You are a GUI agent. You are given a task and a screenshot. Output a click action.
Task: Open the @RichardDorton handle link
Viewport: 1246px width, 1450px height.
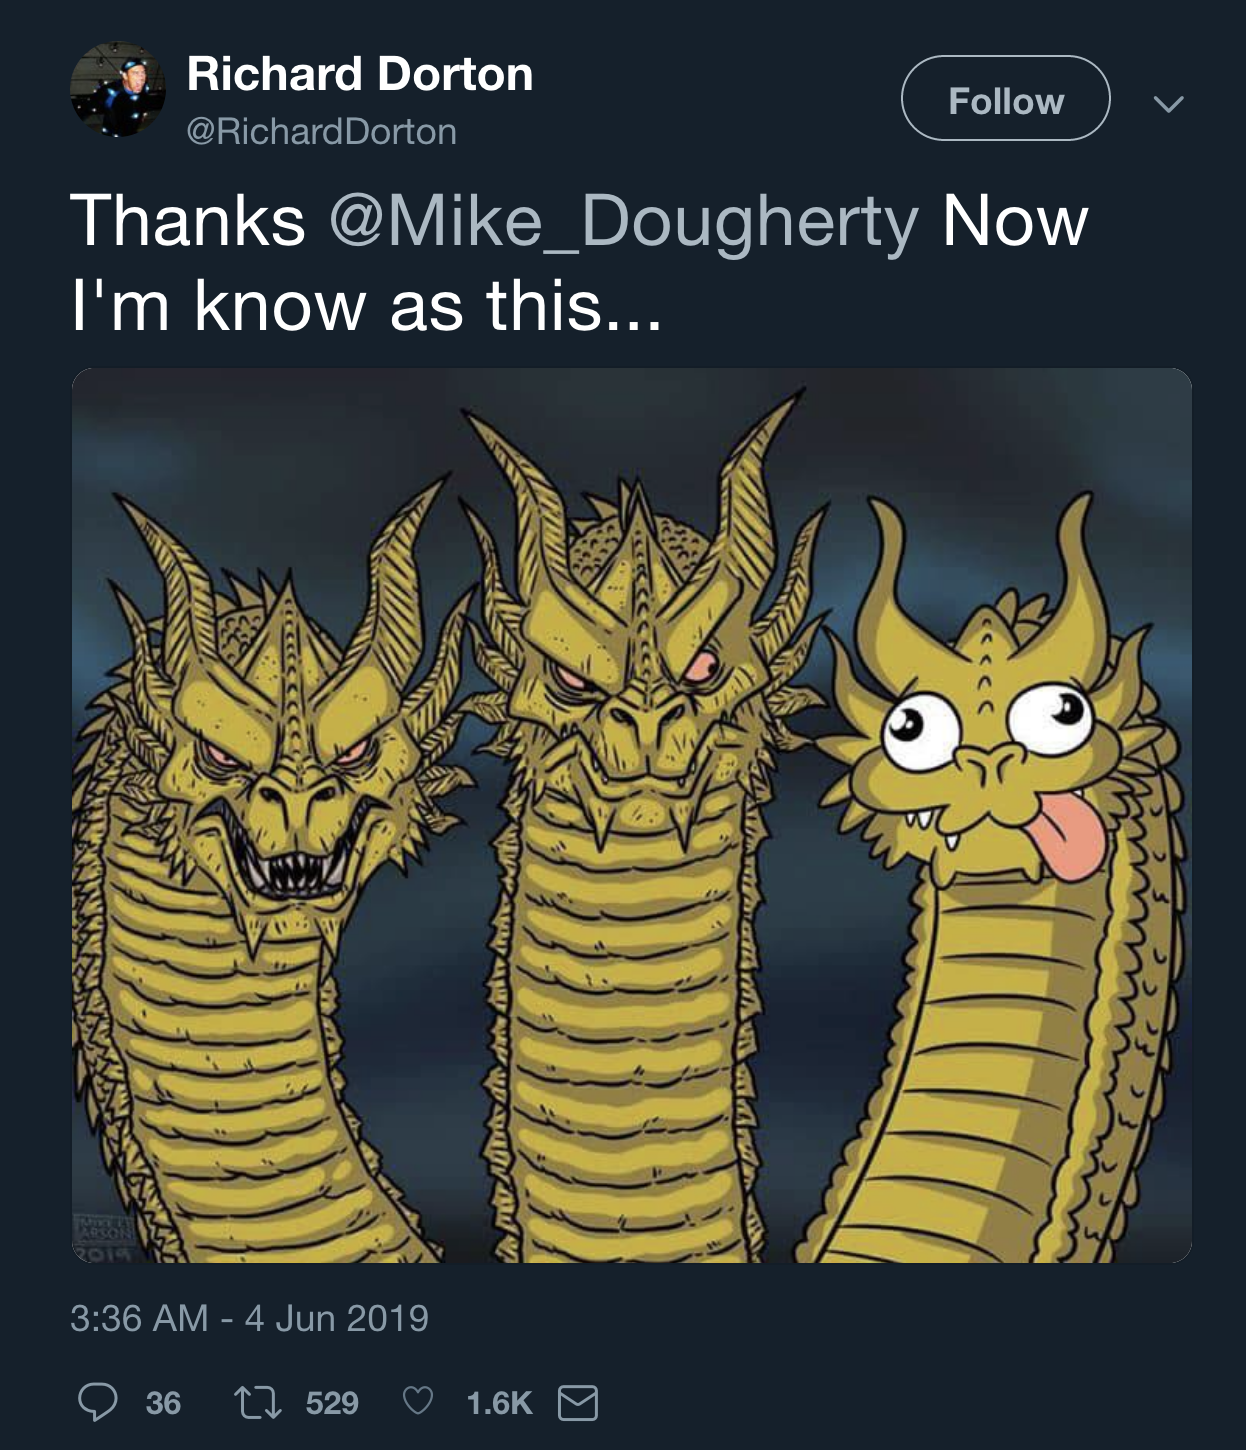pos(321,132)
